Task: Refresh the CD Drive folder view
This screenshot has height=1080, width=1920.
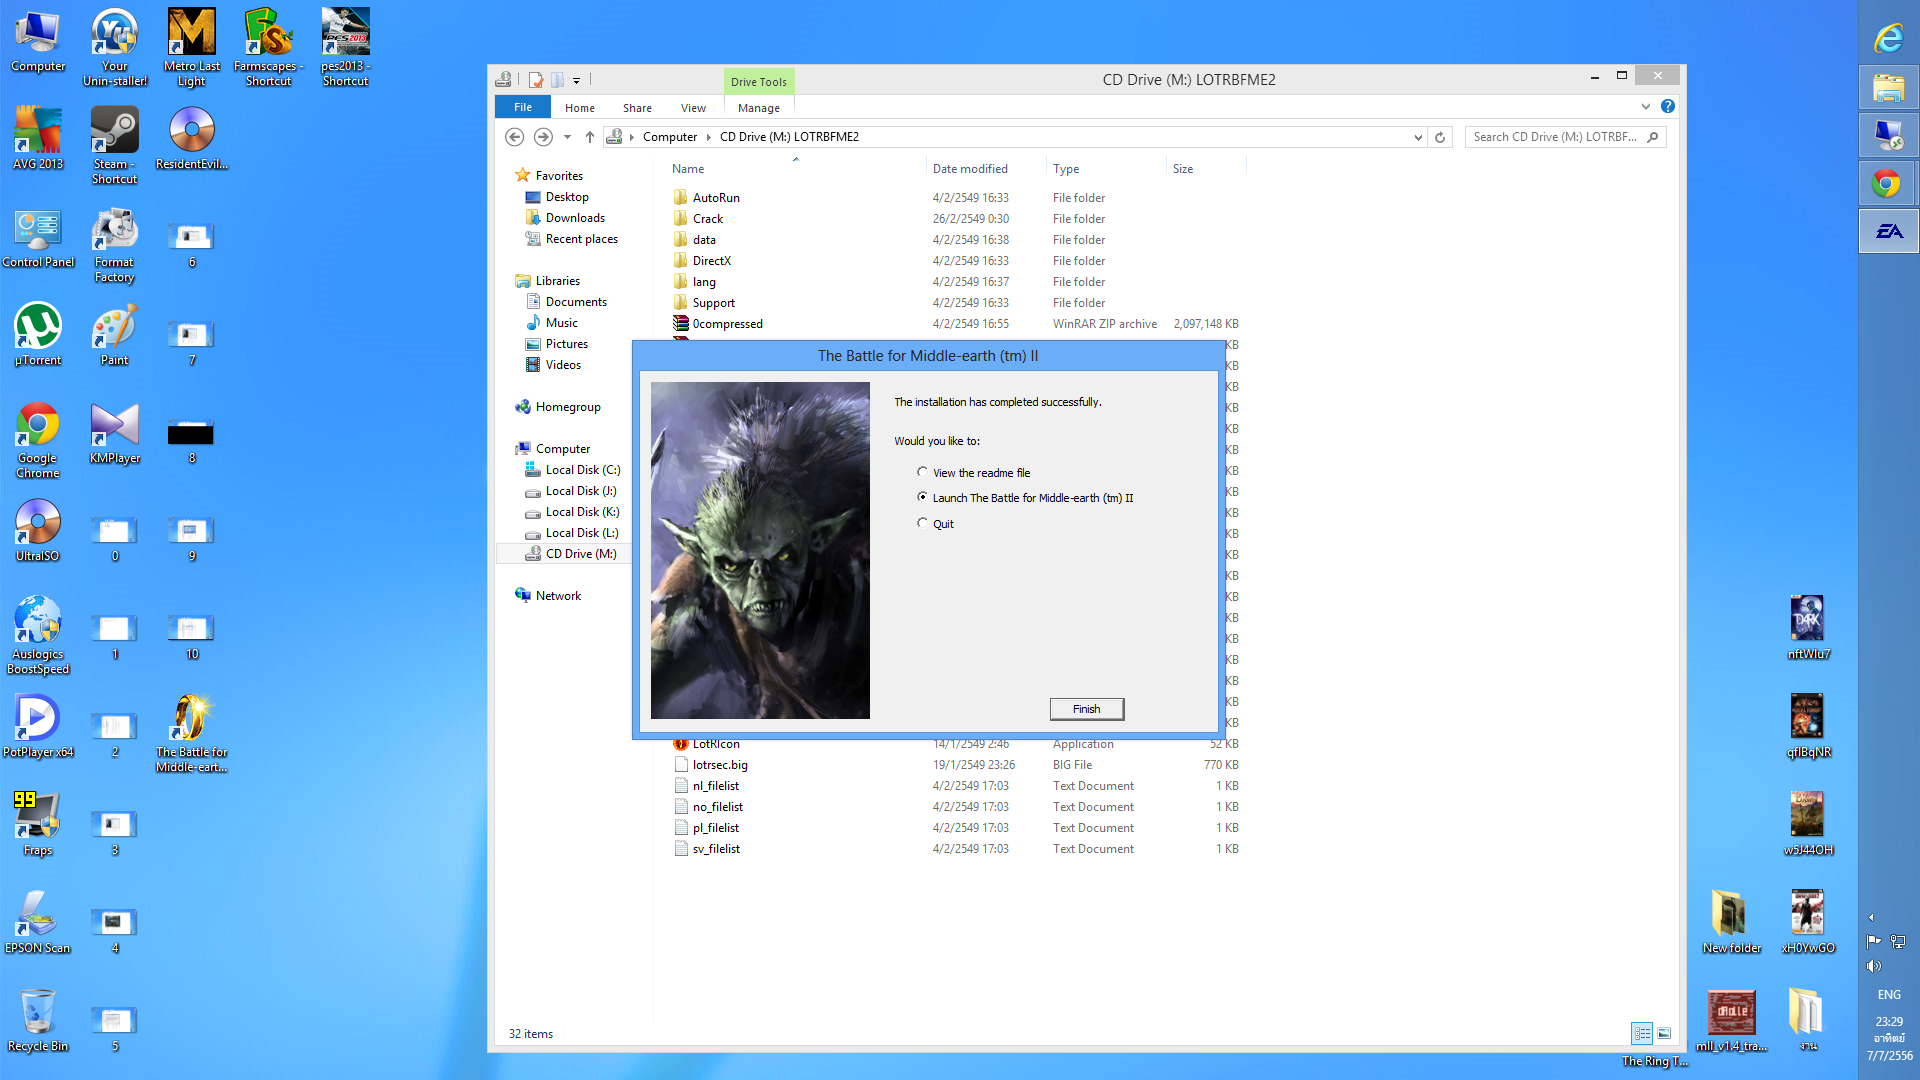Action: coord(1440,137)
